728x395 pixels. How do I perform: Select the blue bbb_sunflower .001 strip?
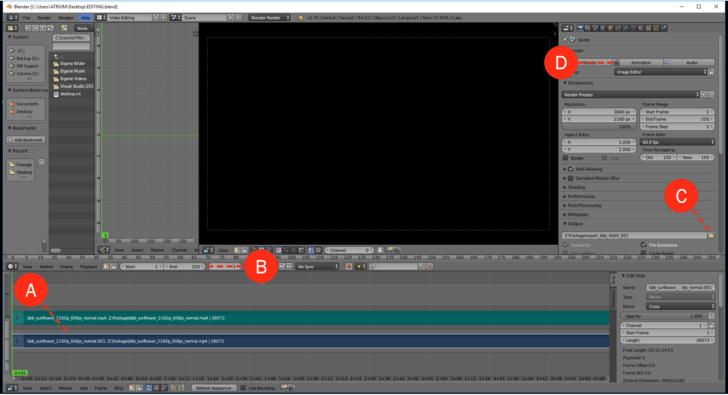tap(311, 341)
